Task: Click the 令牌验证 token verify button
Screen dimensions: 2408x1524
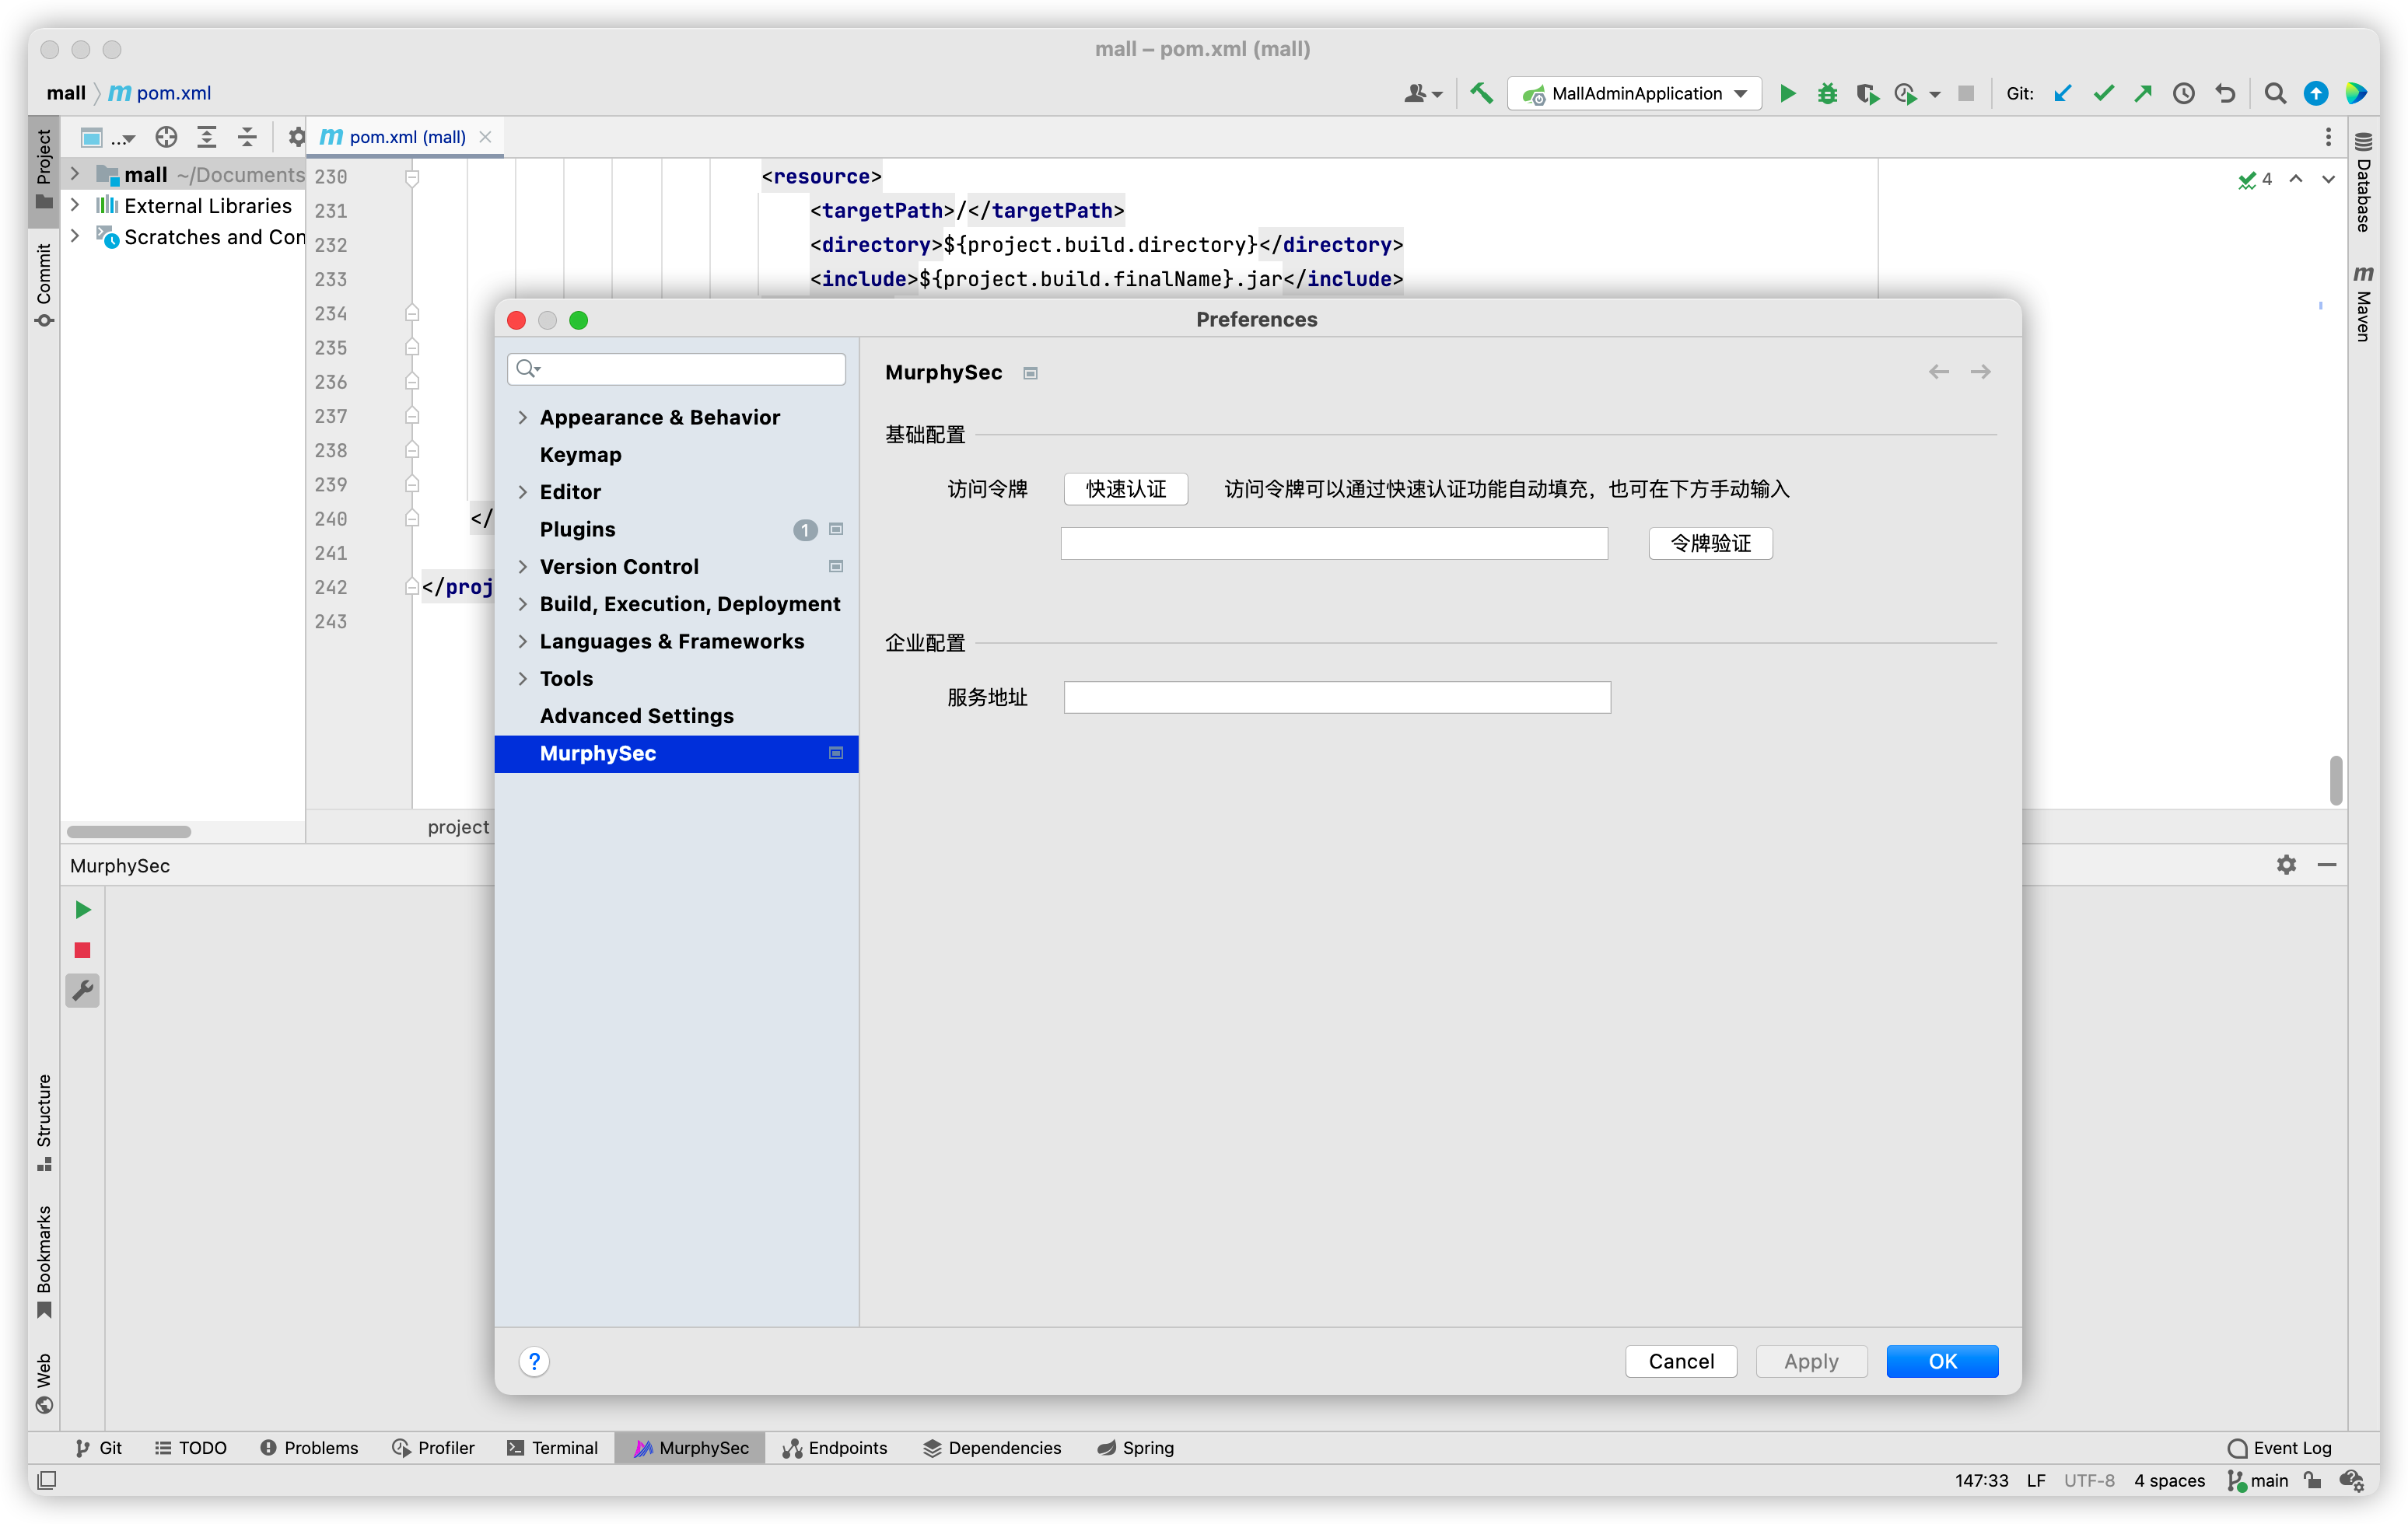Action: pos(1710,543)
